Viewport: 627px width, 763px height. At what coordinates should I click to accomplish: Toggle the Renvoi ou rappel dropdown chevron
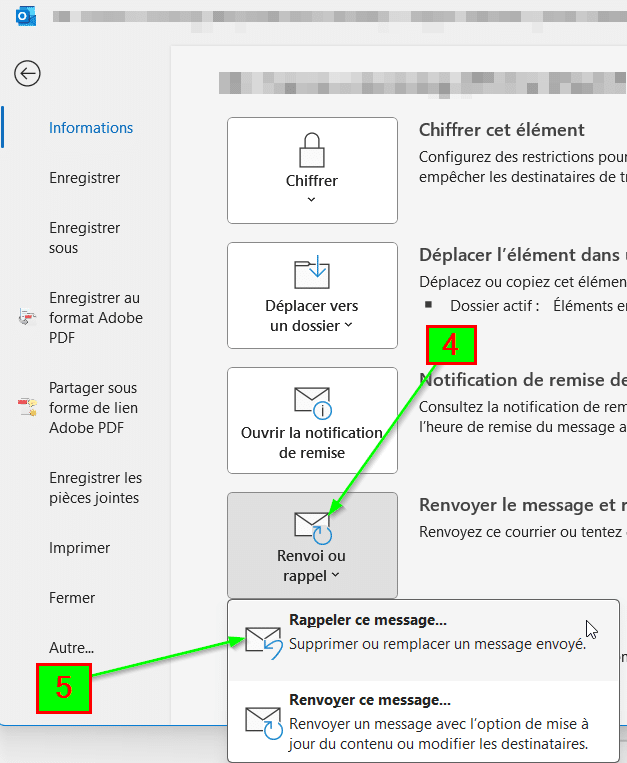point(336,575)
